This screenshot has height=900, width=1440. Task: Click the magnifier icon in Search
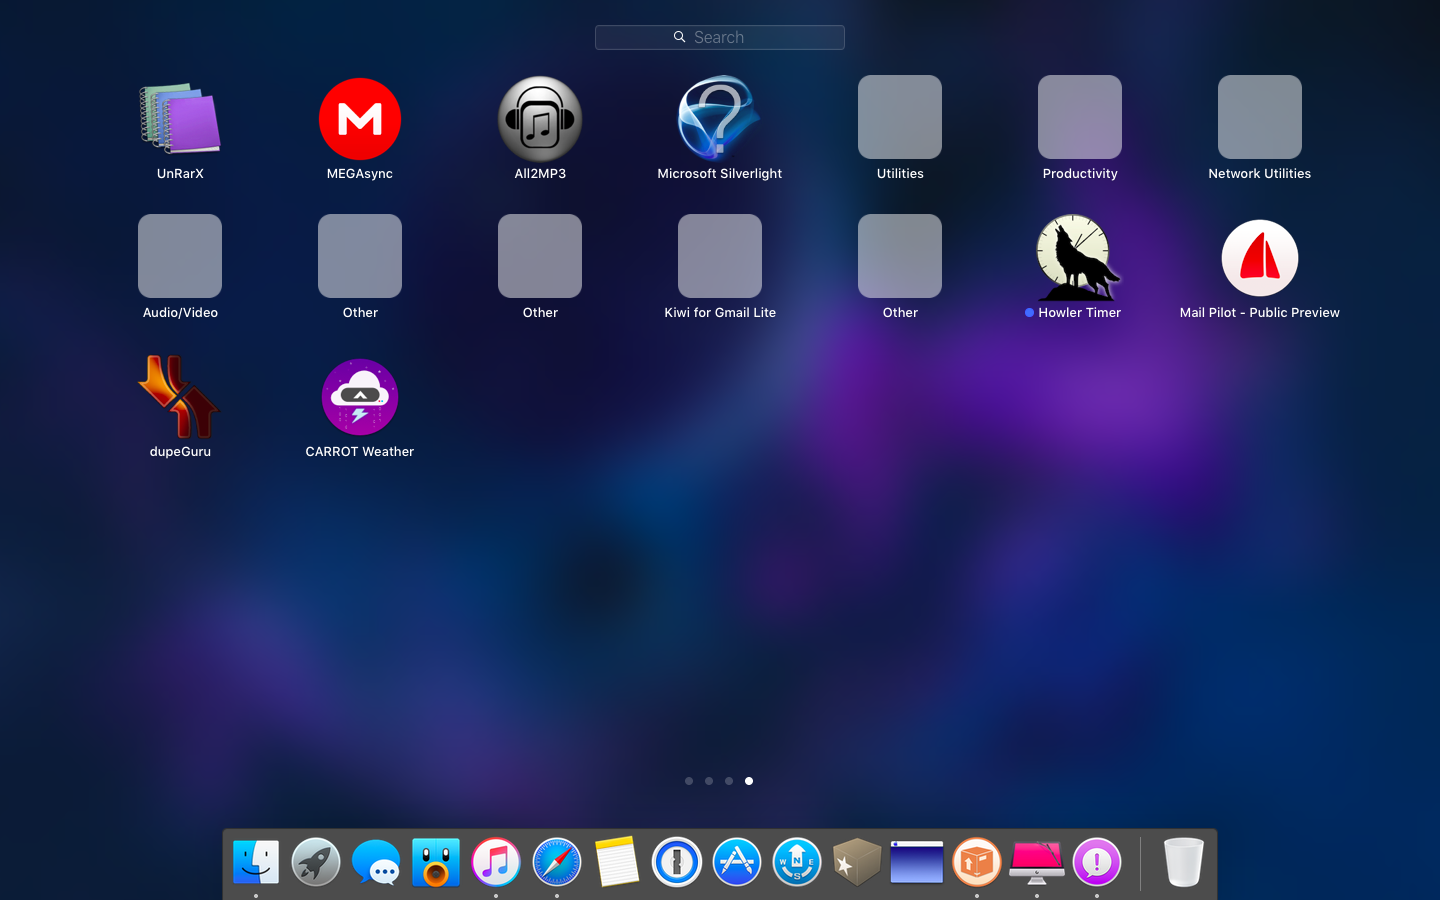[679, 37]
